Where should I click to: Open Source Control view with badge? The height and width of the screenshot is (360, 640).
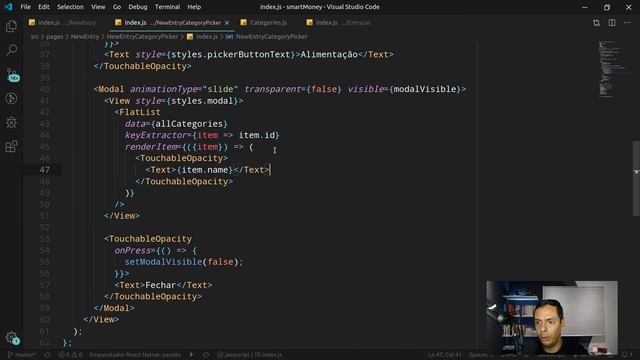pyautogui.click(x=12, y=75)
